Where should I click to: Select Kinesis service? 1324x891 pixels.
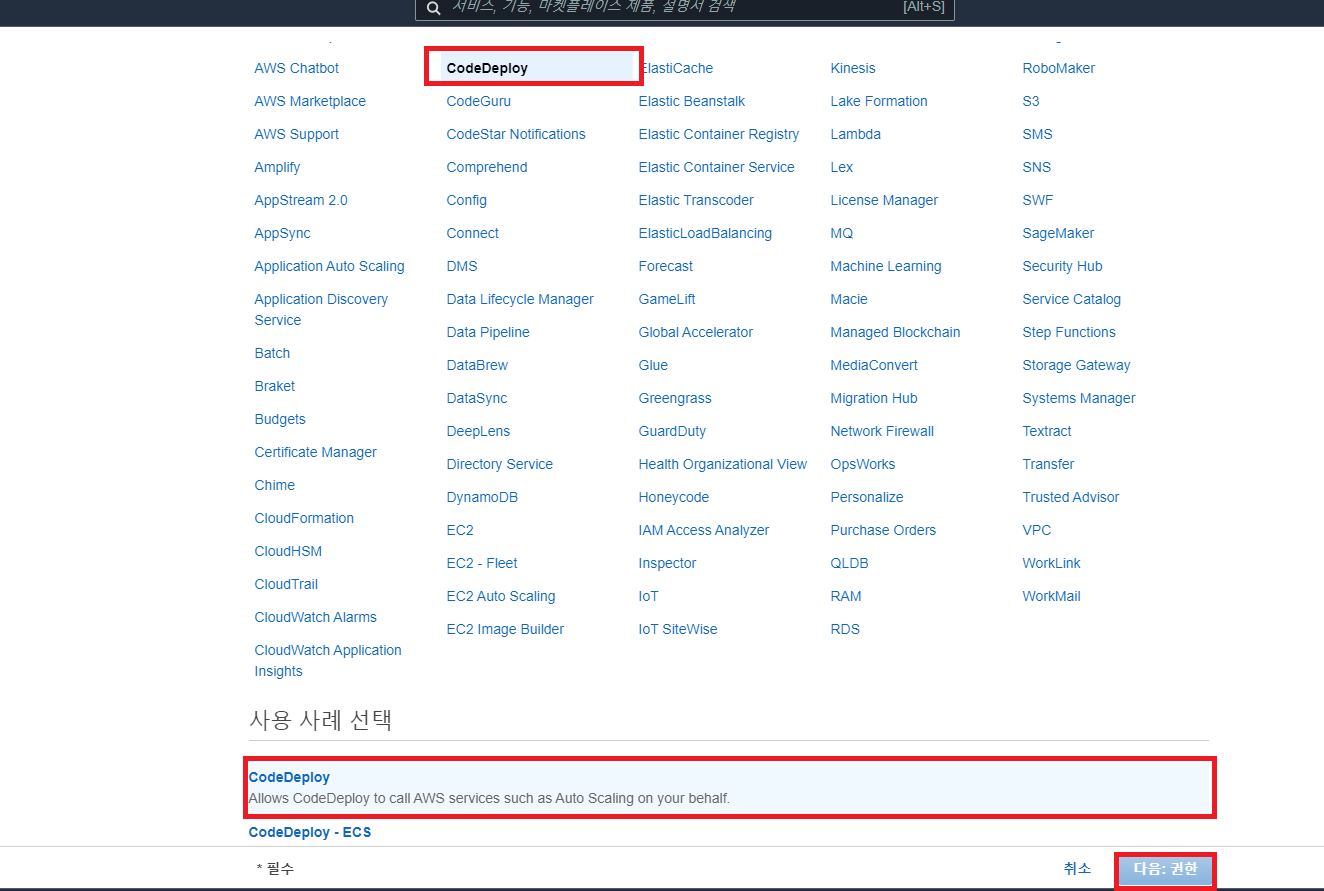[x=853, y=68]
